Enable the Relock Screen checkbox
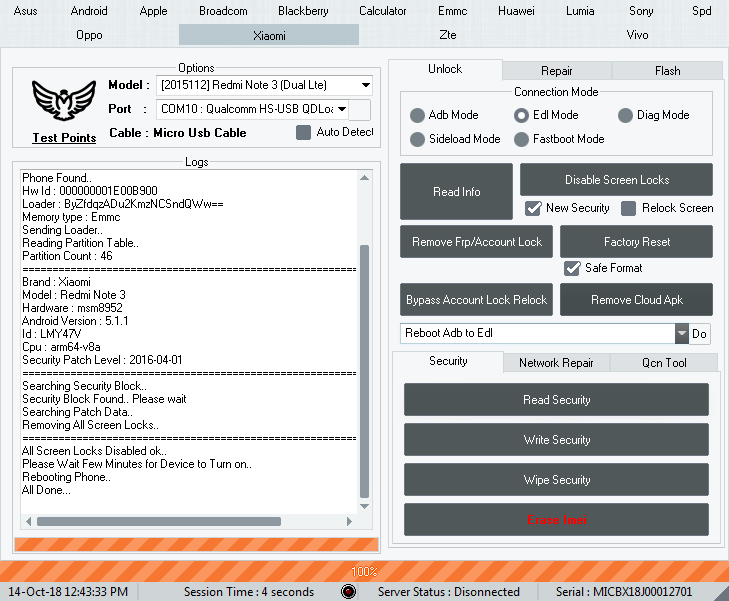The width and height of the screenshot is (729, 601). click(629, 208)
